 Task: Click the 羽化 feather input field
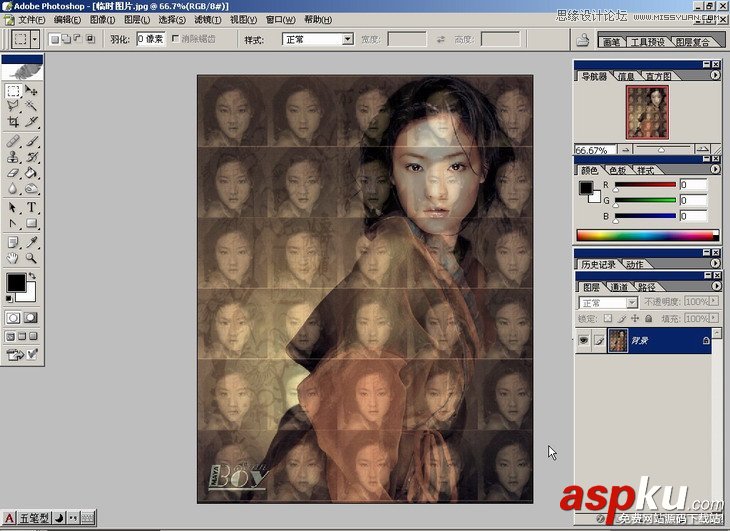151,39
